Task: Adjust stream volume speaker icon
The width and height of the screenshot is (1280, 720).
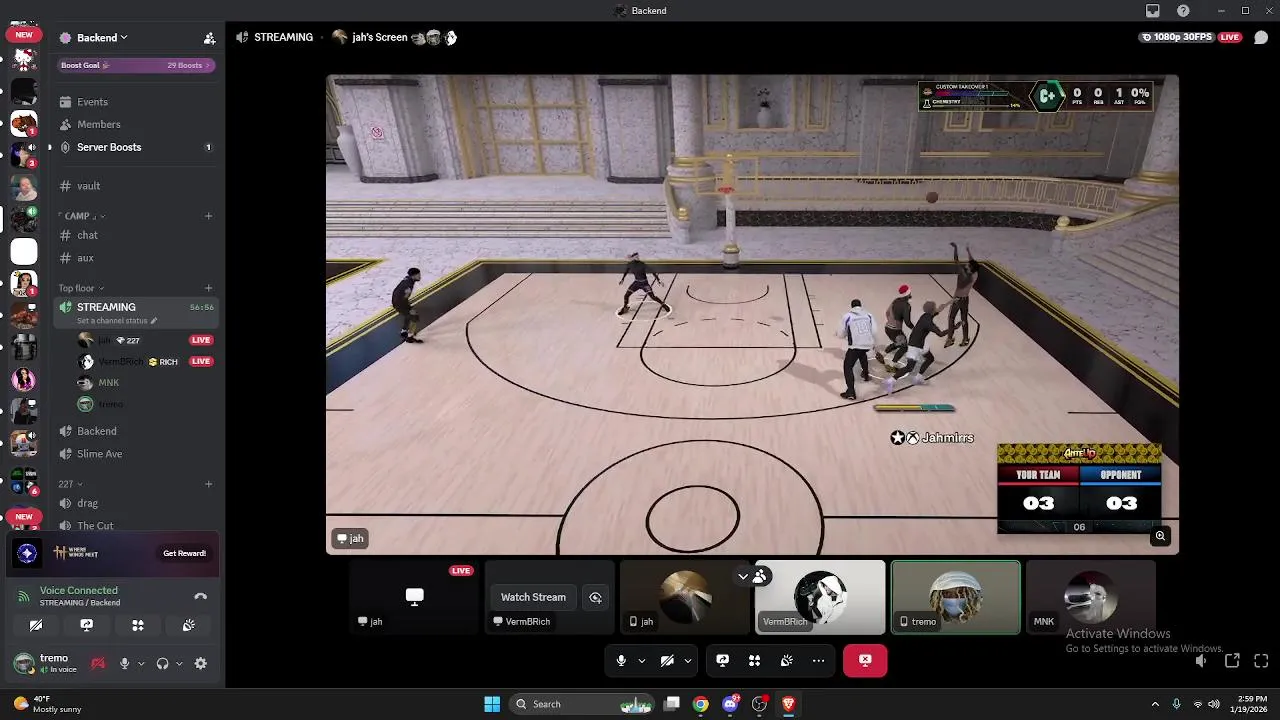Action: pyautogui.click(x=1201, y=661)
